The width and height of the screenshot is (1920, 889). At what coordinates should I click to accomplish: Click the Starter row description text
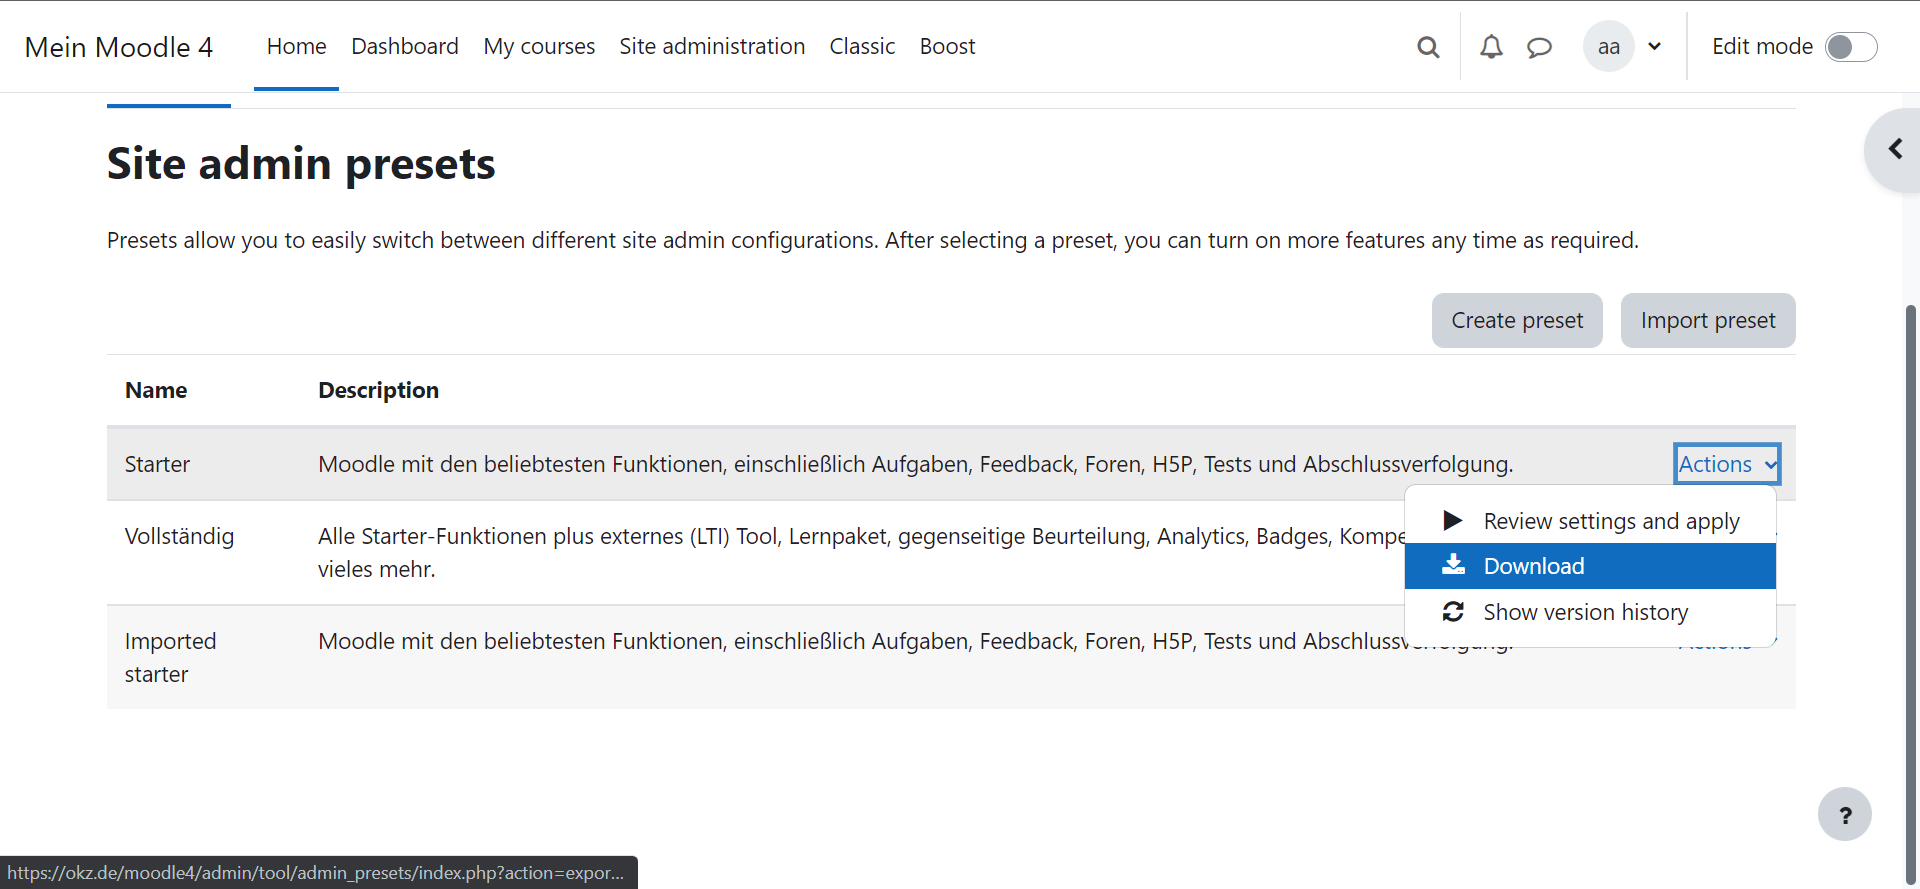915,464
